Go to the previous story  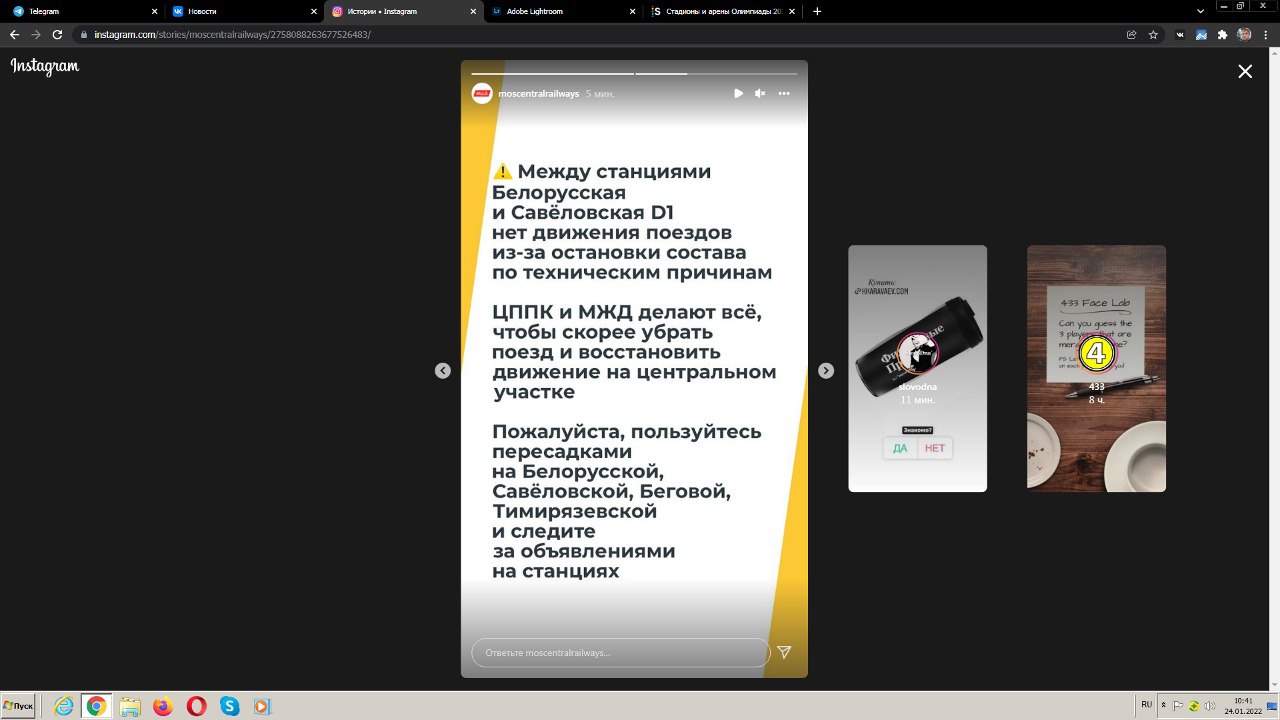point(443,370)
